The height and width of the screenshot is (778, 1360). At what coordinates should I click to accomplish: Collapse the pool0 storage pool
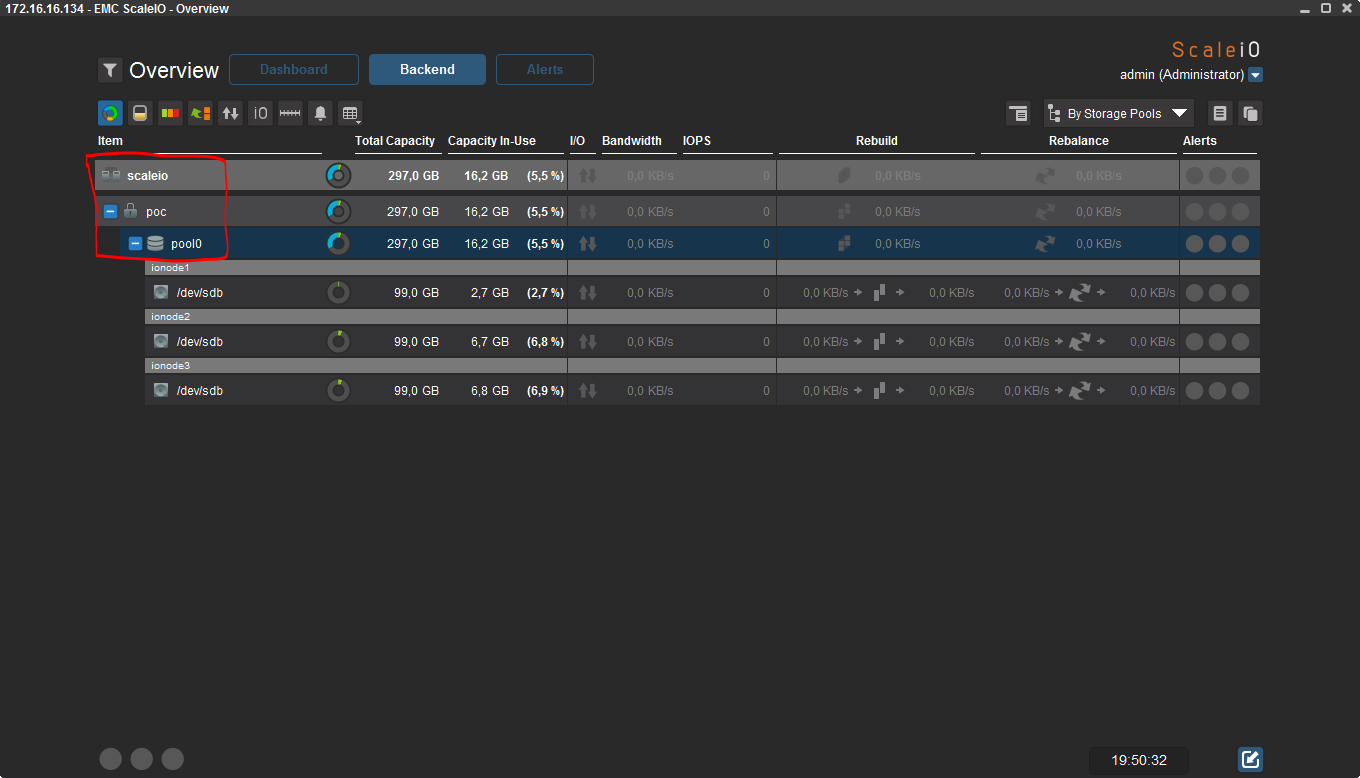(135, 244)
